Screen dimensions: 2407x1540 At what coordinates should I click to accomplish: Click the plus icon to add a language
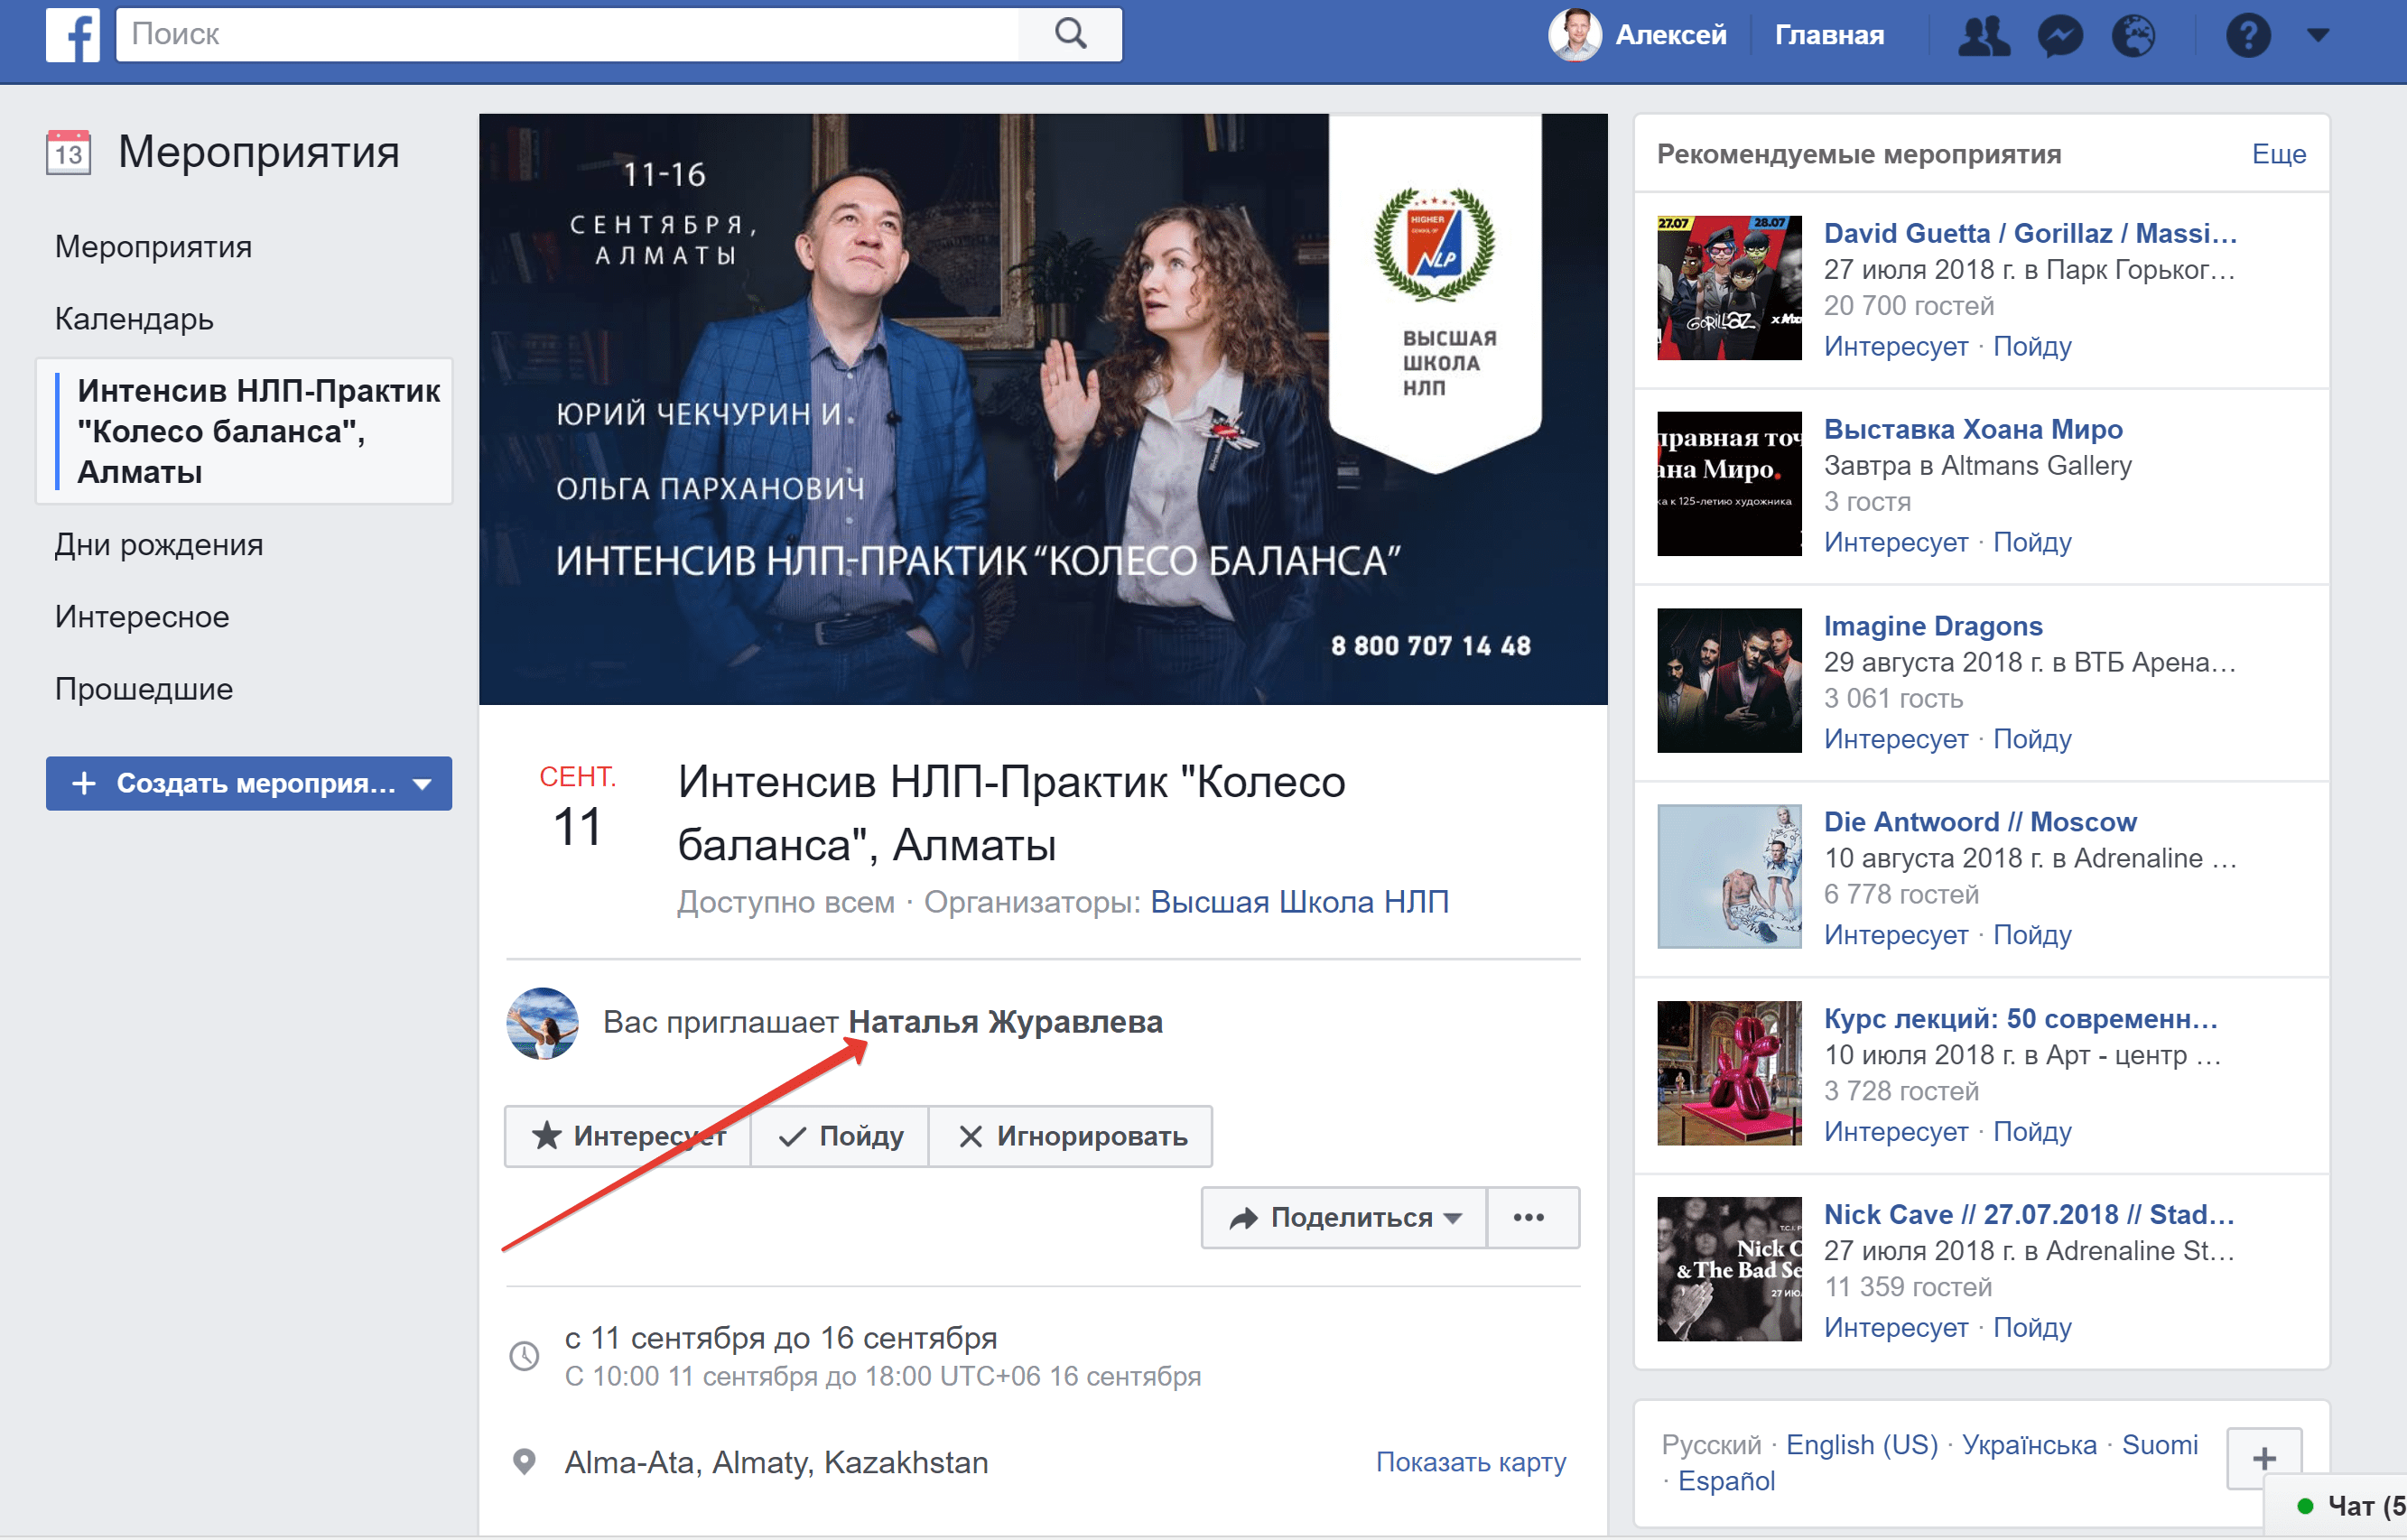2263,1457
